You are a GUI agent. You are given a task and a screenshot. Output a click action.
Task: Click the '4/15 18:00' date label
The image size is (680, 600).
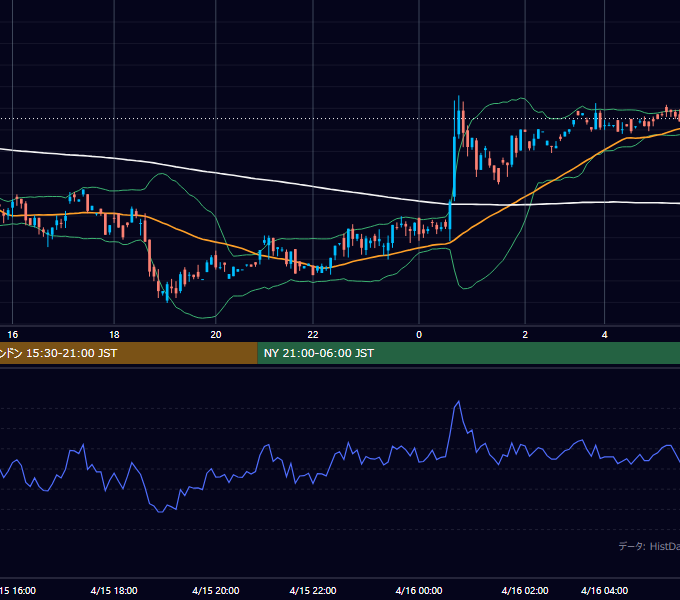[114, 590]
